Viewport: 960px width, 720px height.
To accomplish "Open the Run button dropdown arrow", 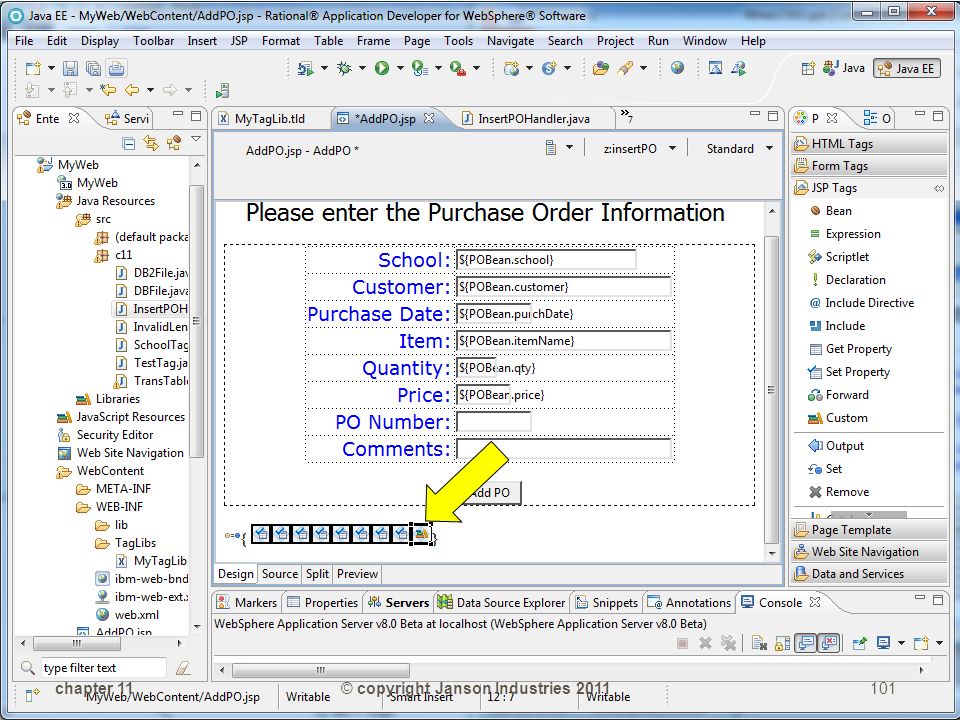I will click(x=400, y=68).
